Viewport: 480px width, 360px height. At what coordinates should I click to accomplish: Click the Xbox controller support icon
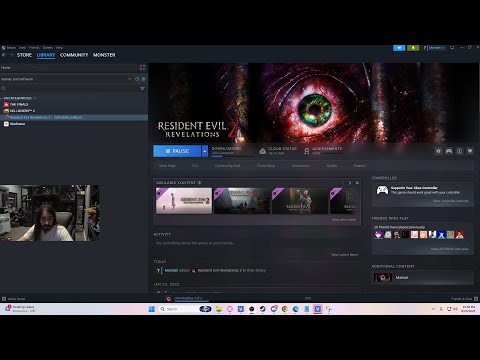pyautogui.click(x=382, y=190)
